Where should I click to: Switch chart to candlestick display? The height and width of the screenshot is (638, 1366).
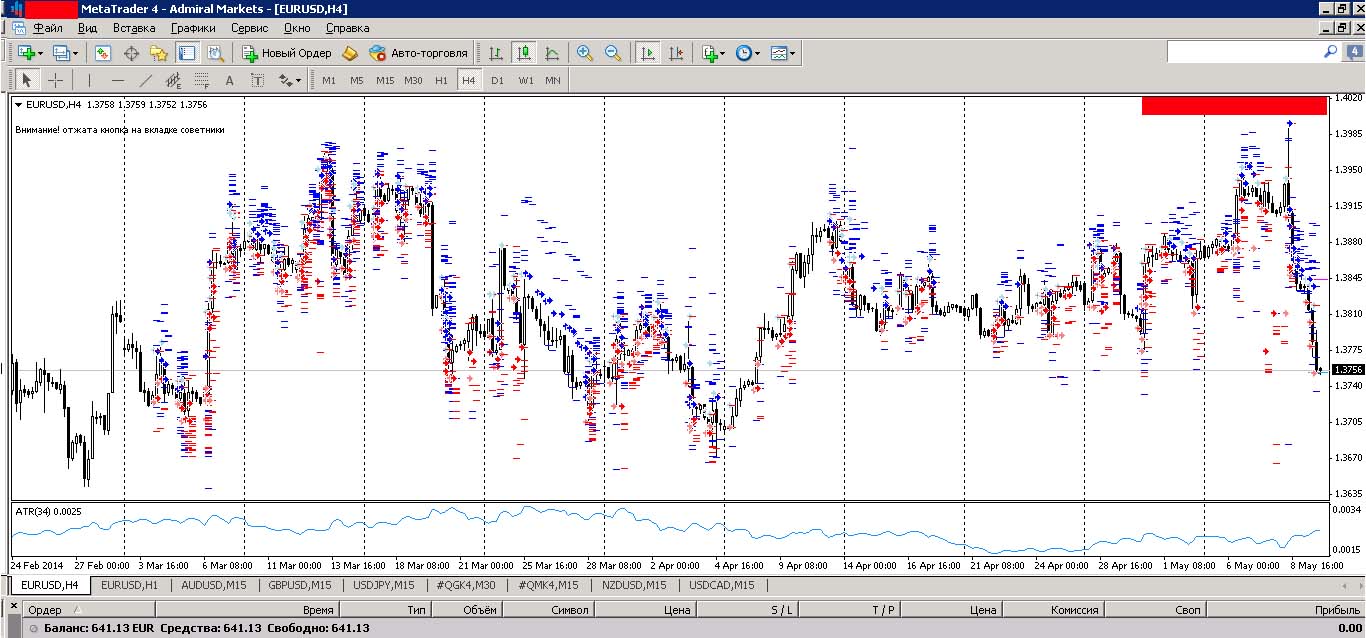(524, 53)
